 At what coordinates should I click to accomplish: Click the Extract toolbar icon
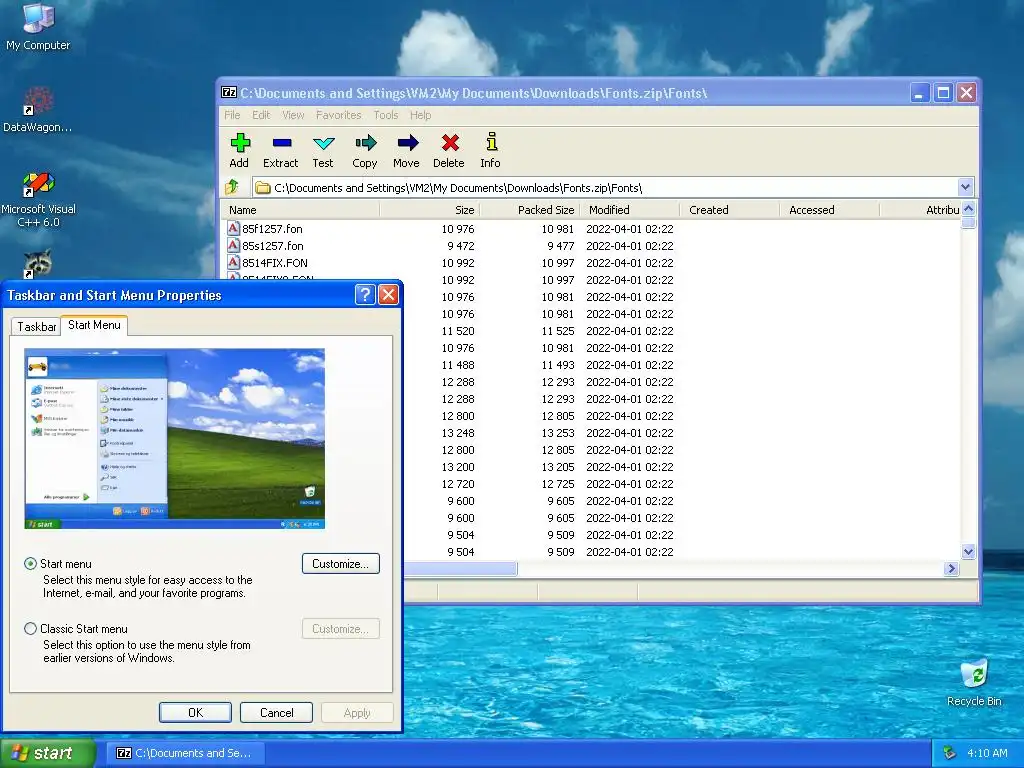pyautogui.click(x=281, y=151)
